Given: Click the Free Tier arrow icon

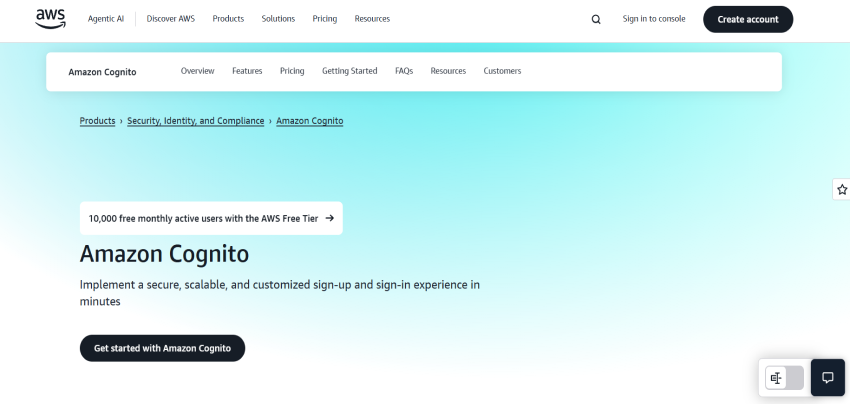Looking at the screenshot, I should coord(330,218).
